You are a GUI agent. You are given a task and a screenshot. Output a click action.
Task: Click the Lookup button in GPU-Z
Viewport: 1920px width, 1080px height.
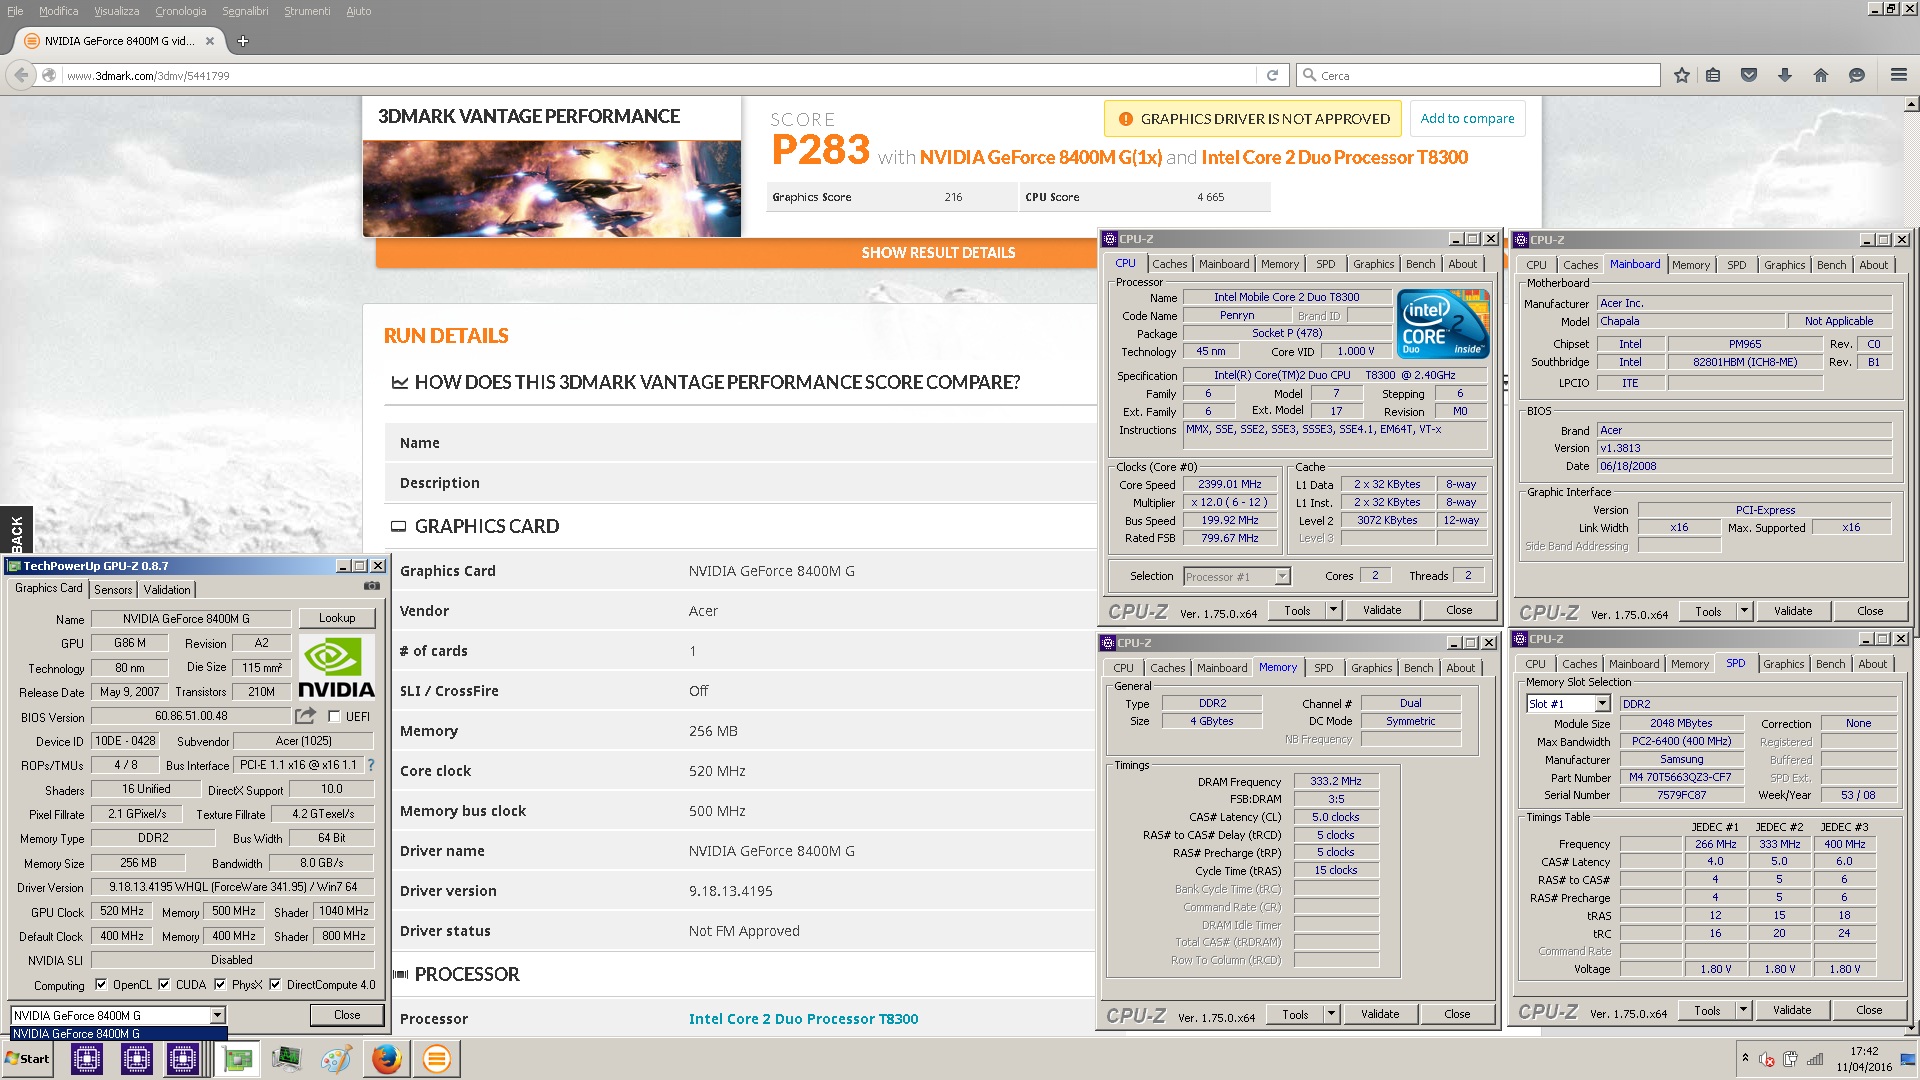coord(337,618)
